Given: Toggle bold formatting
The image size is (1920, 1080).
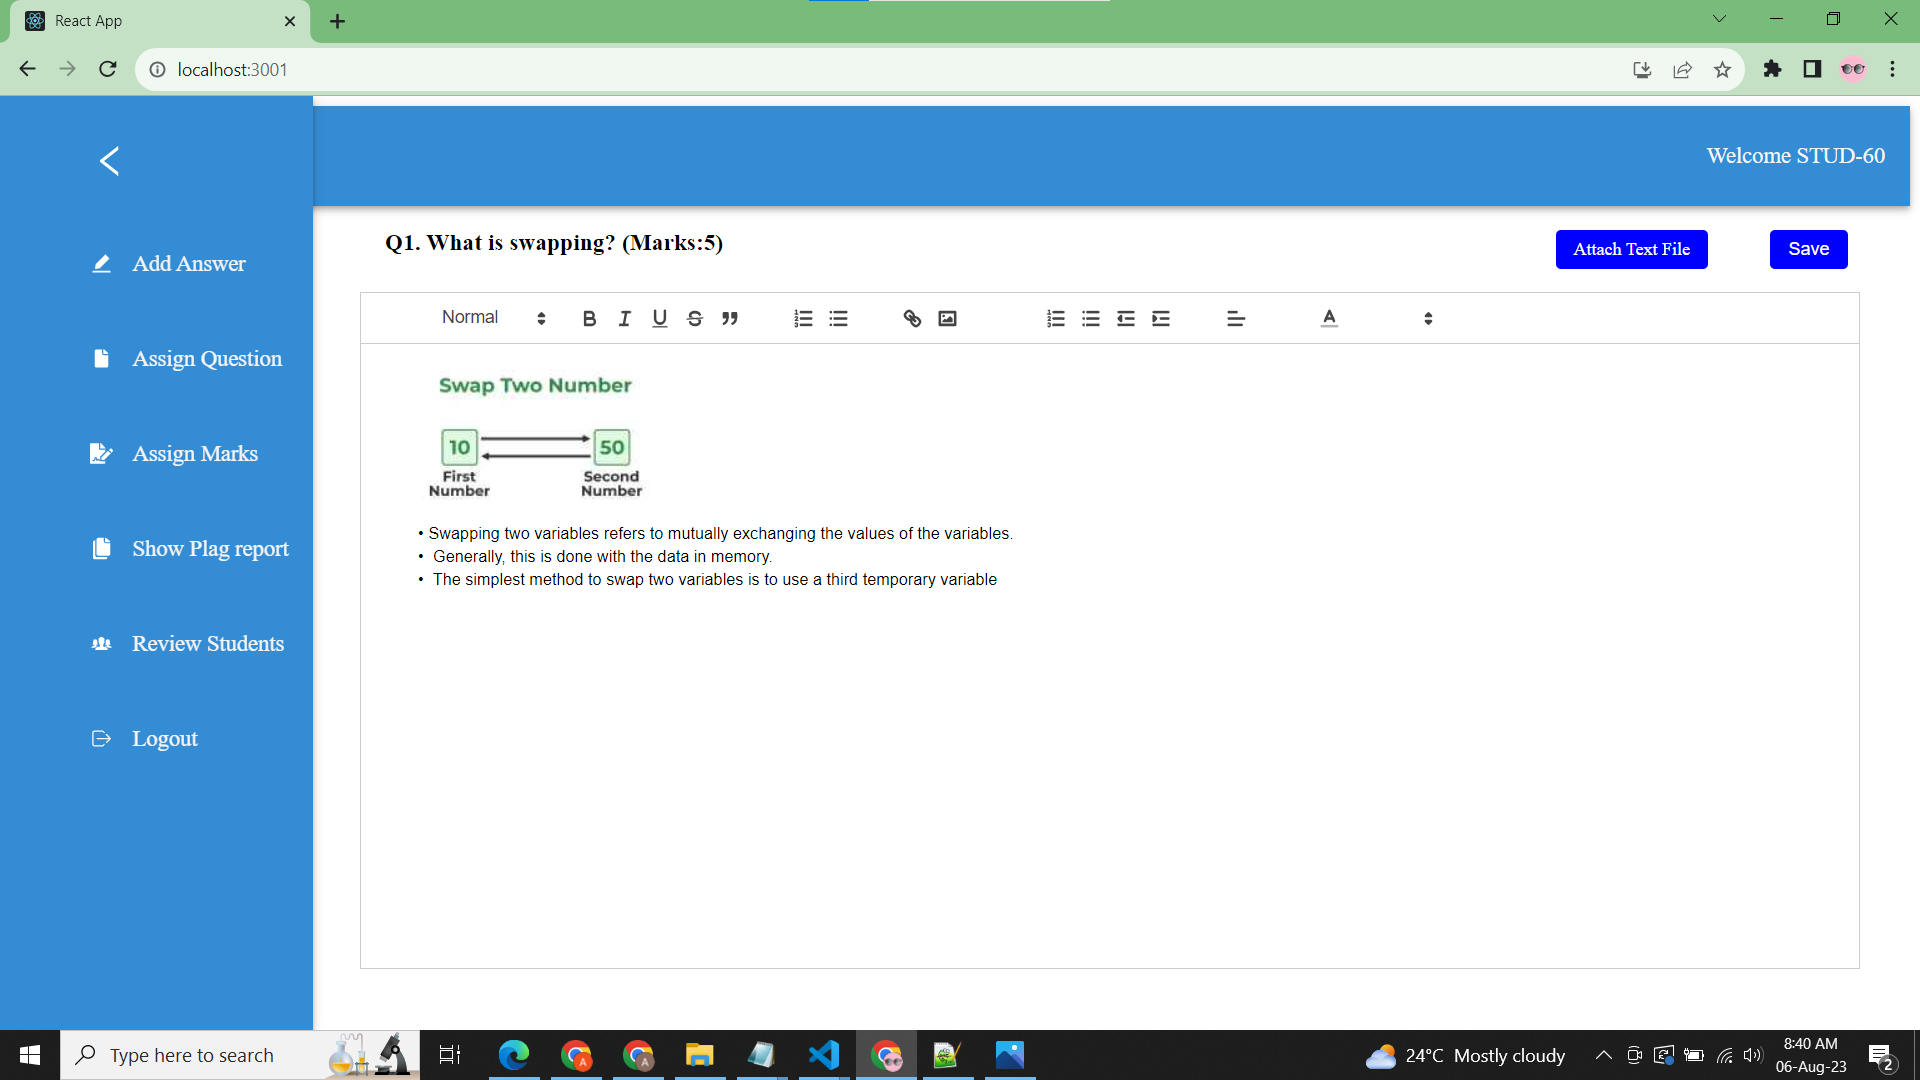Looking at the screenshot, I should [589, 318].
